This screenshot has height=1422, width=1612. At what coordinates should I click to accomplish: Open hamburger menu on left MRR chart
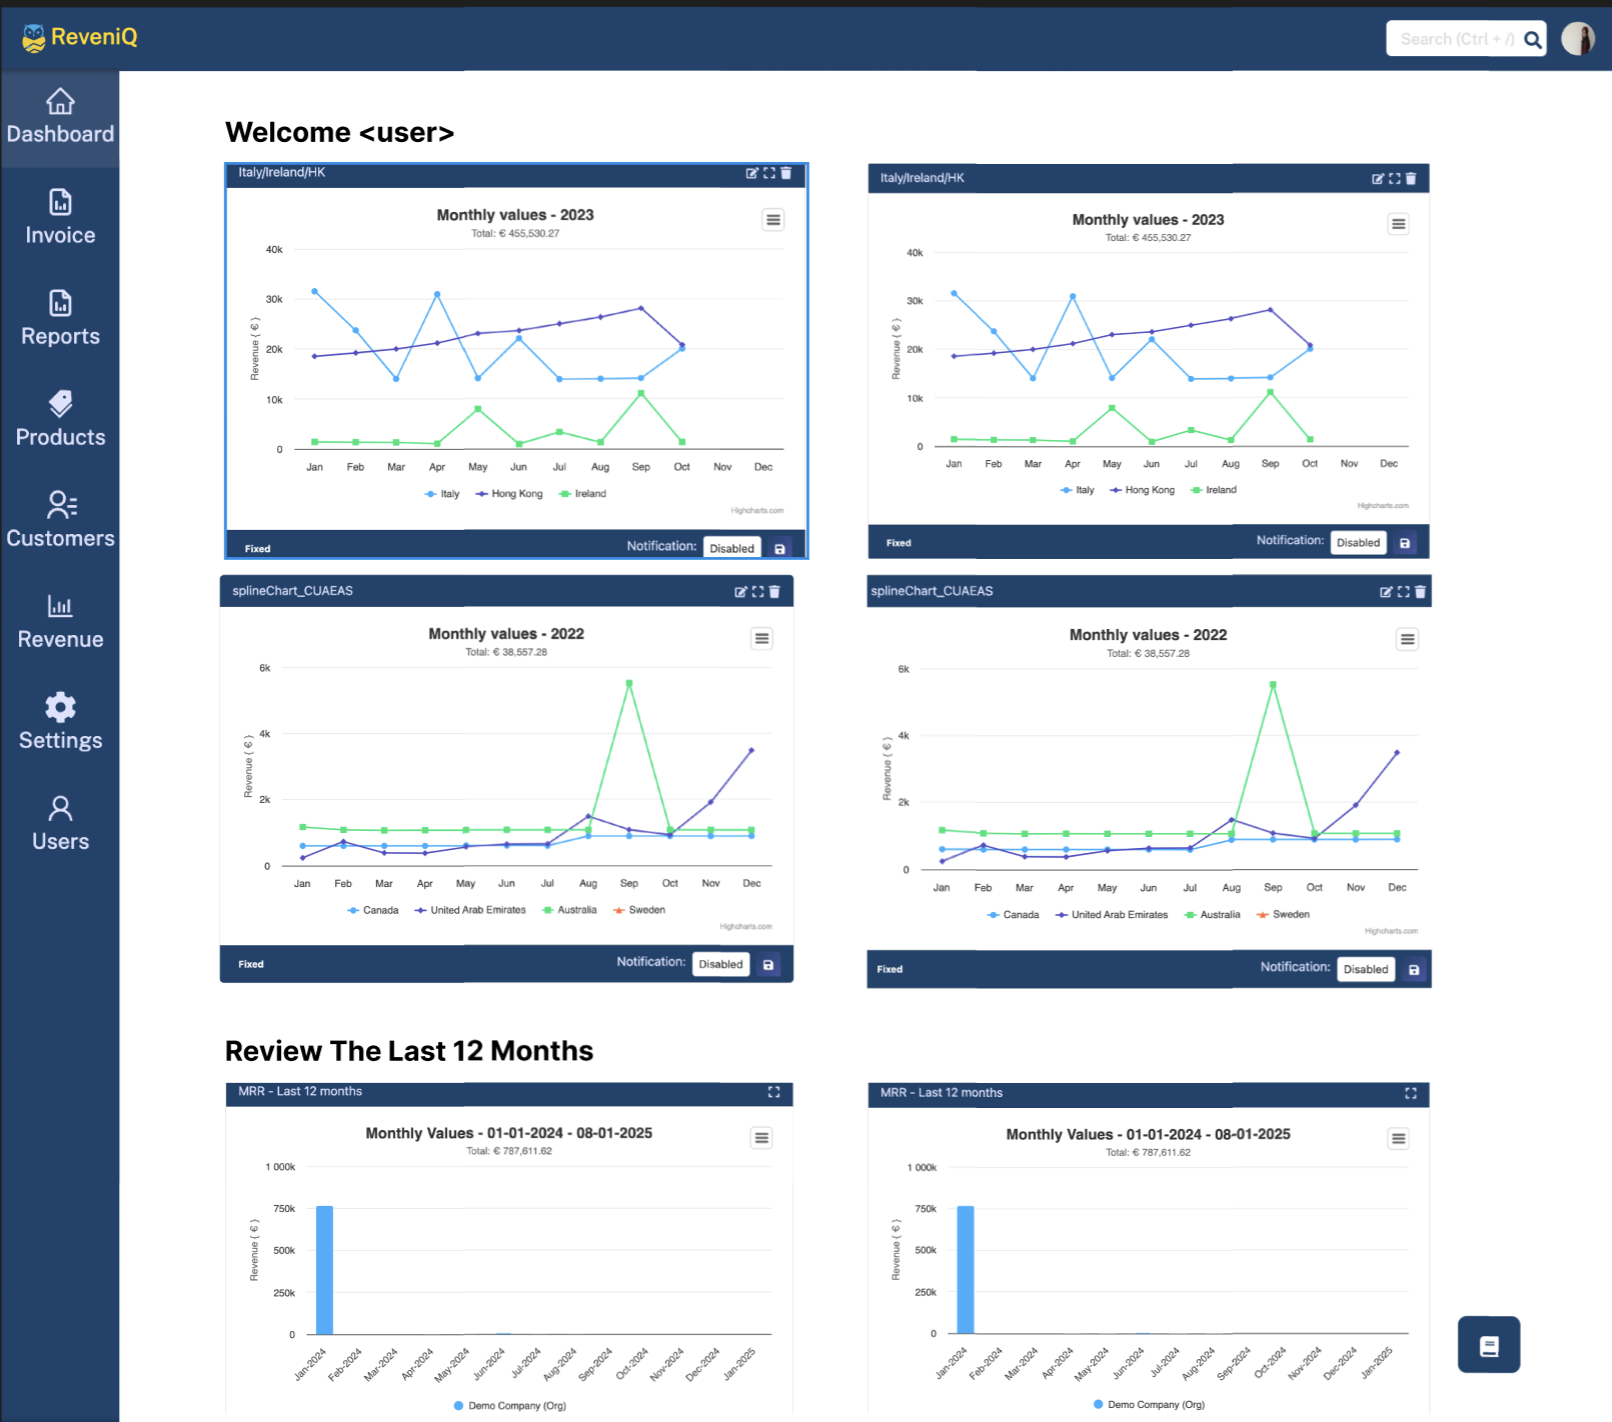(x=762, y=1138)
